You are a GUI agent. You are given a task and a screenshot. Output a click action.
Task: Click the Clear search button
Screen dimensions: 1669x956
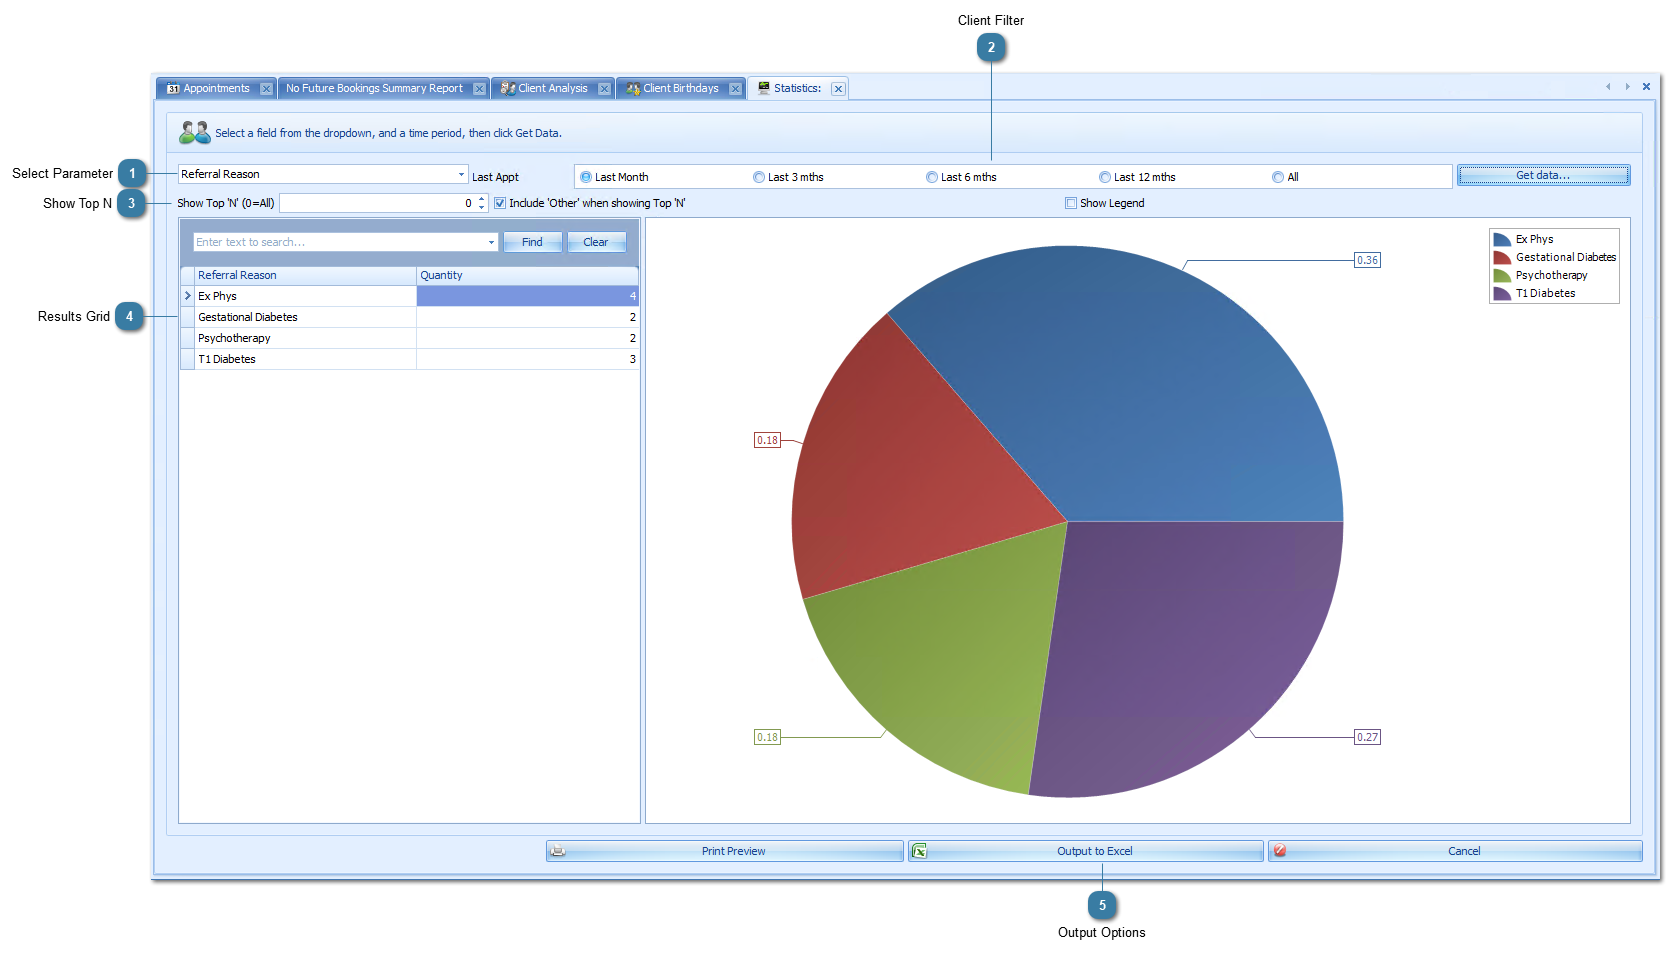click(x=596, y=242)
